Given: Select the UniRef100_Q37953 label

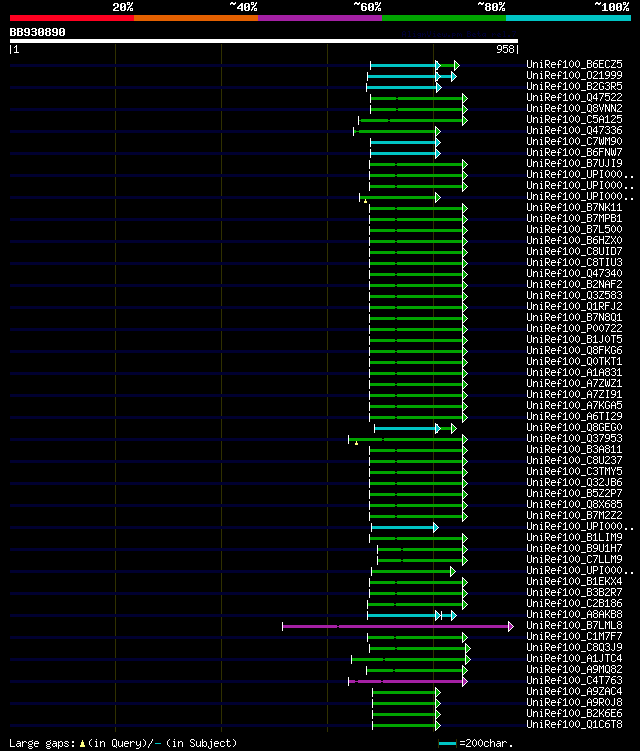Looking at the screenshot, I should [x=574, y=439].
